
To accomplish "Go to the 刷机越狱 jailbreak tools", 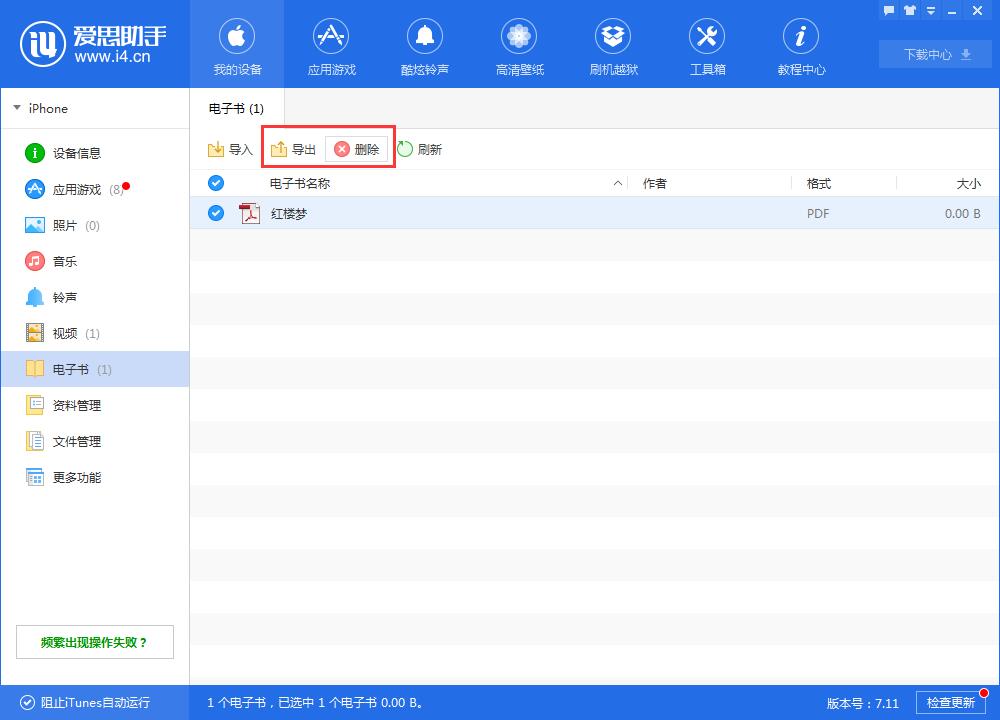I will [613, 44].
